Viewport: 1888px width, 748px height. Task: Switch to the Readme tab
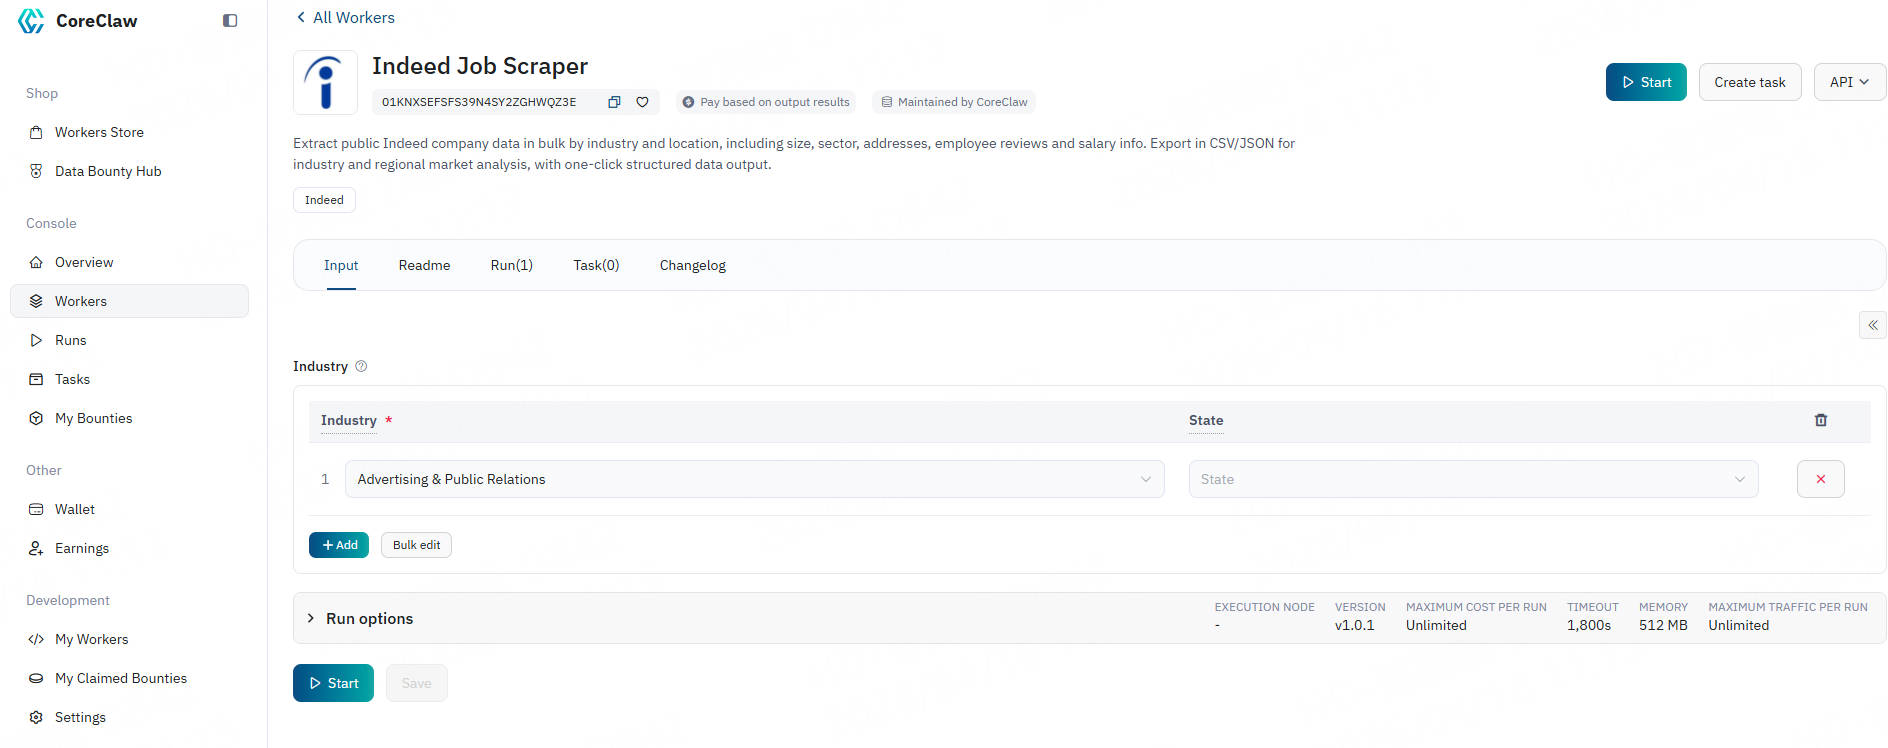(424, 265)
